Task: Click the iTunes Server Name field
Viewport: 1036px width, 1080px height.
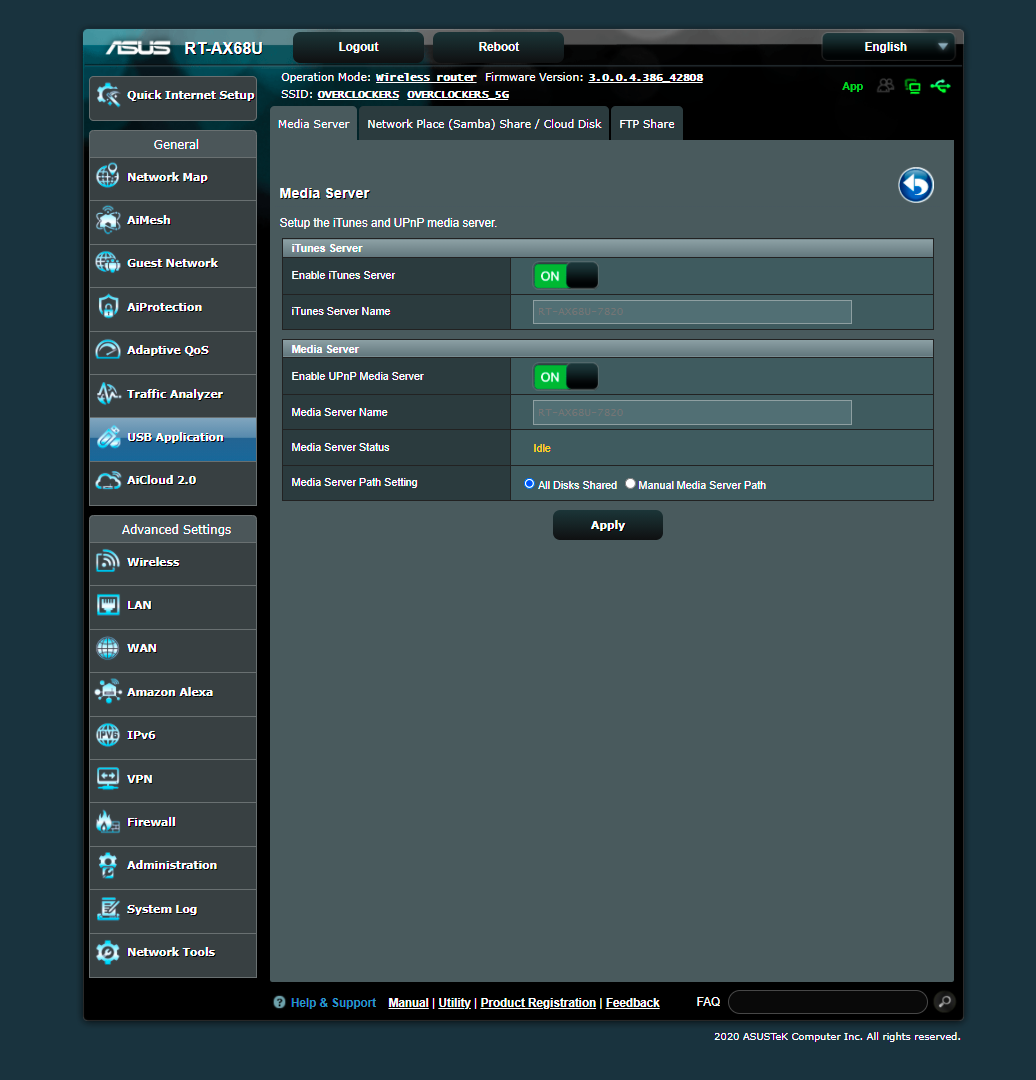Action: click(x=692, y=311)
